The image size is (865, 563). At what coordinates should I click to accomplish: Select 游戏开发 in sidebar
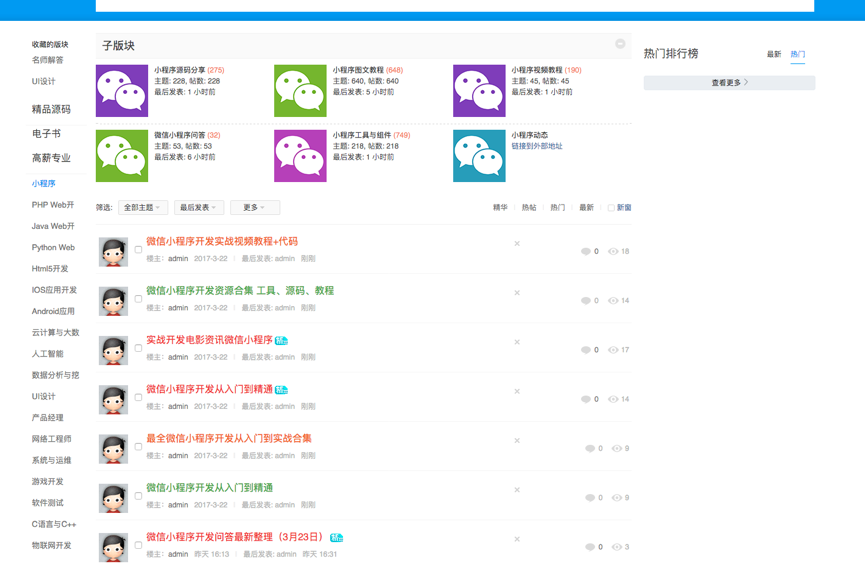[x=47, y=482]
